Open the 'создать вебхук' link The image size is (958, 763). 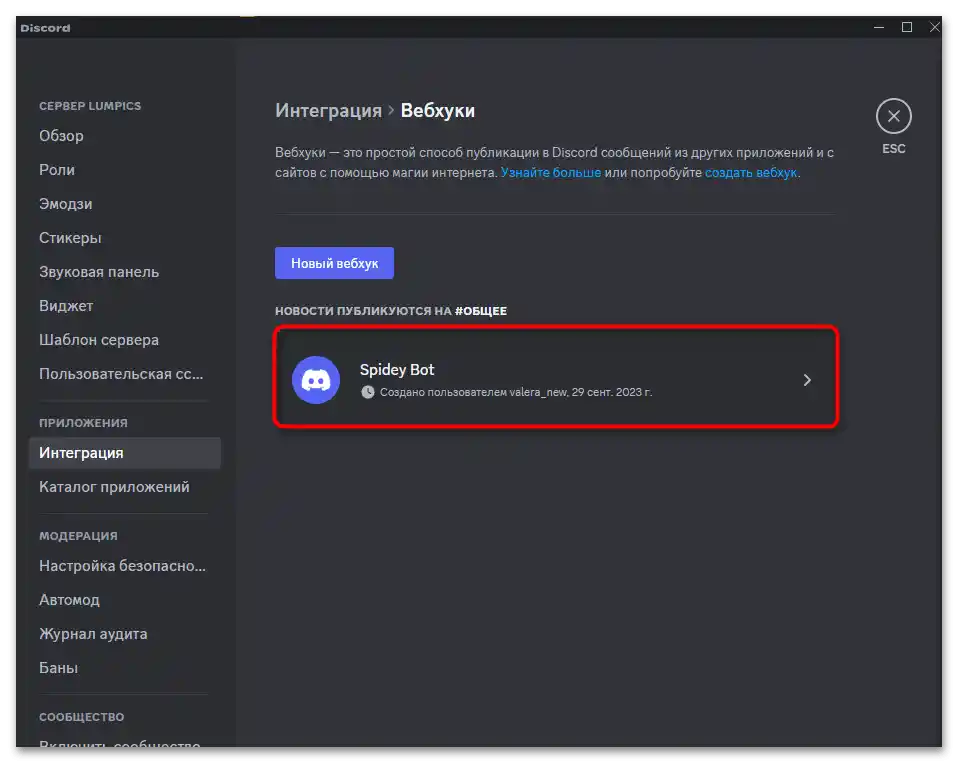751,172
